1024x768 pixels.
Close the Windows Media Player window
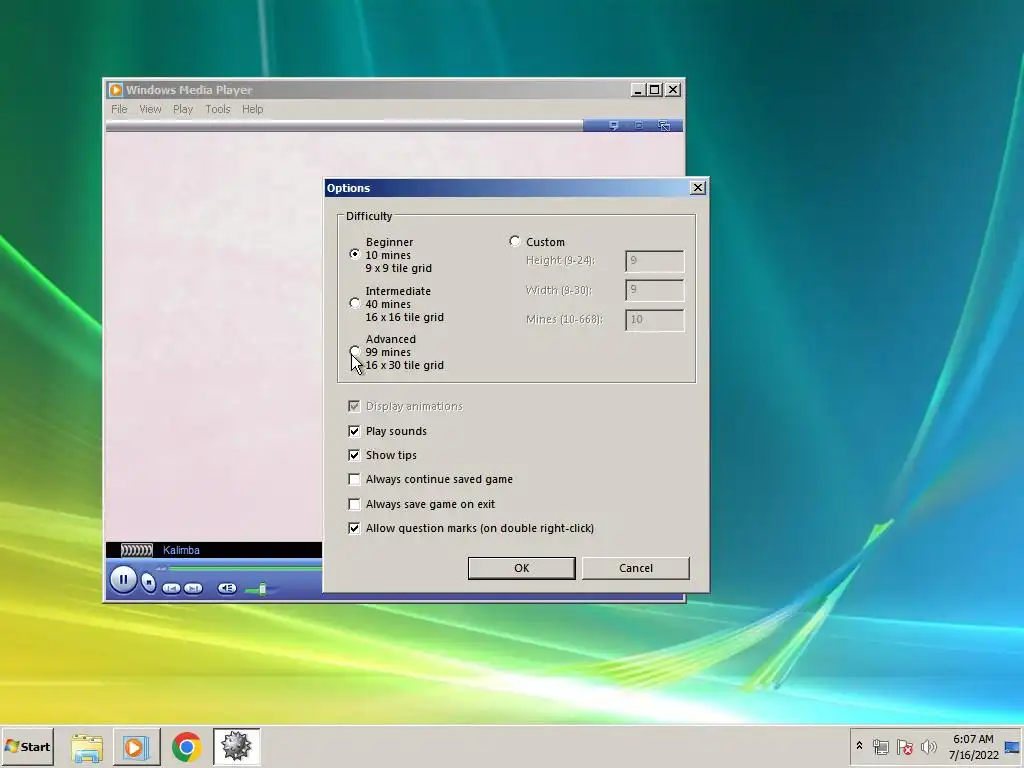point(673,89)
